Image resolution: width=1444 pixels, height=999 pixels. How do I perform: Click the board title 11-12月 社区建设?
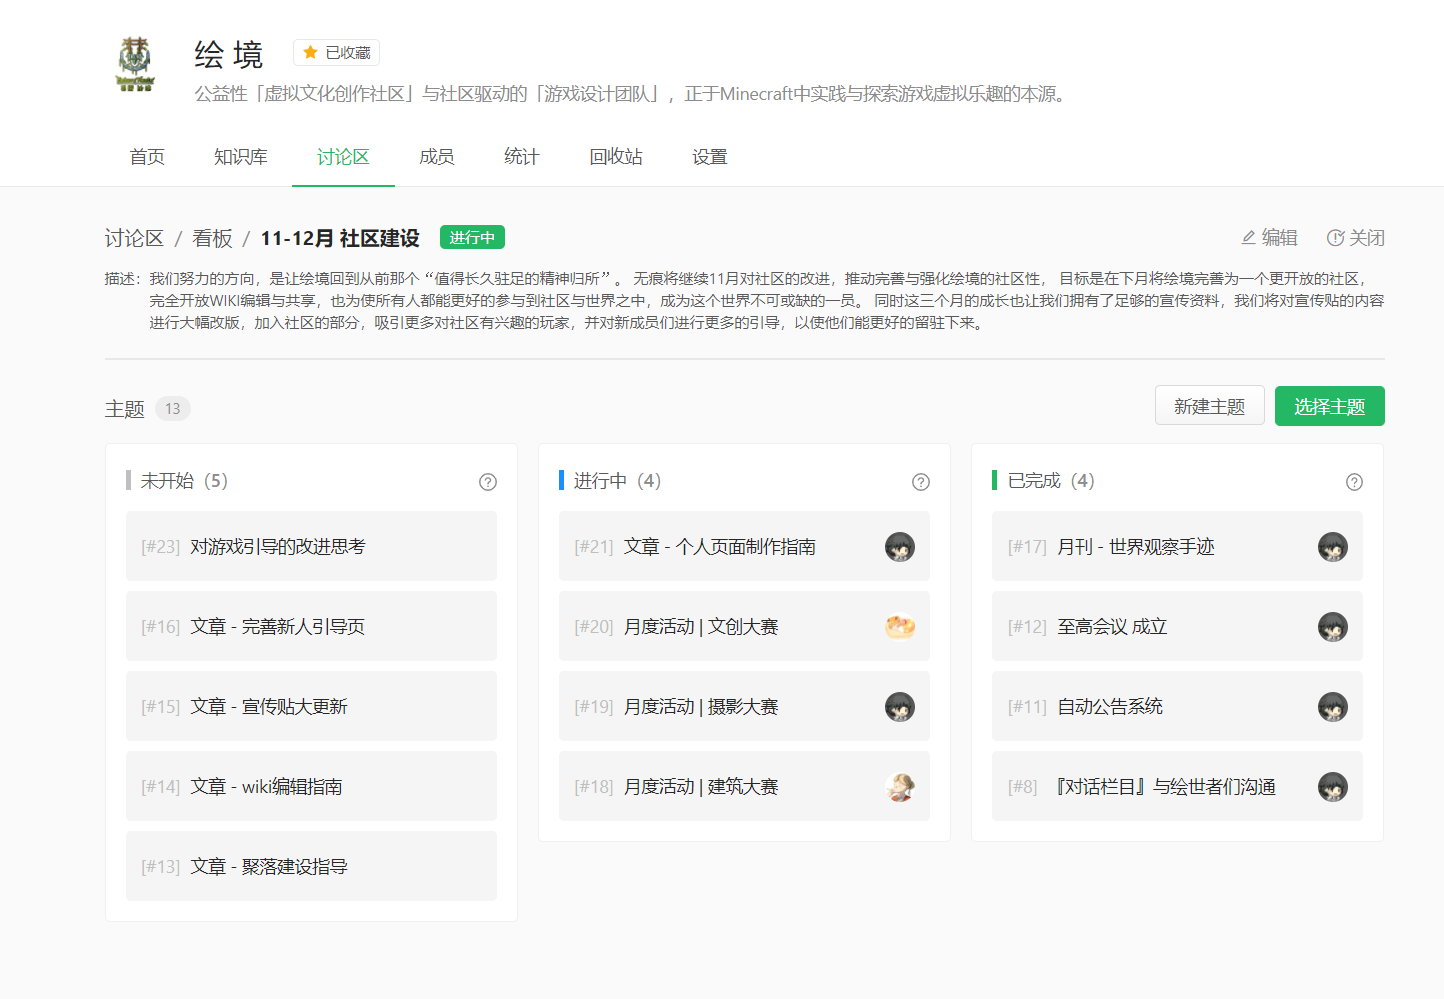tap(340, 238)
